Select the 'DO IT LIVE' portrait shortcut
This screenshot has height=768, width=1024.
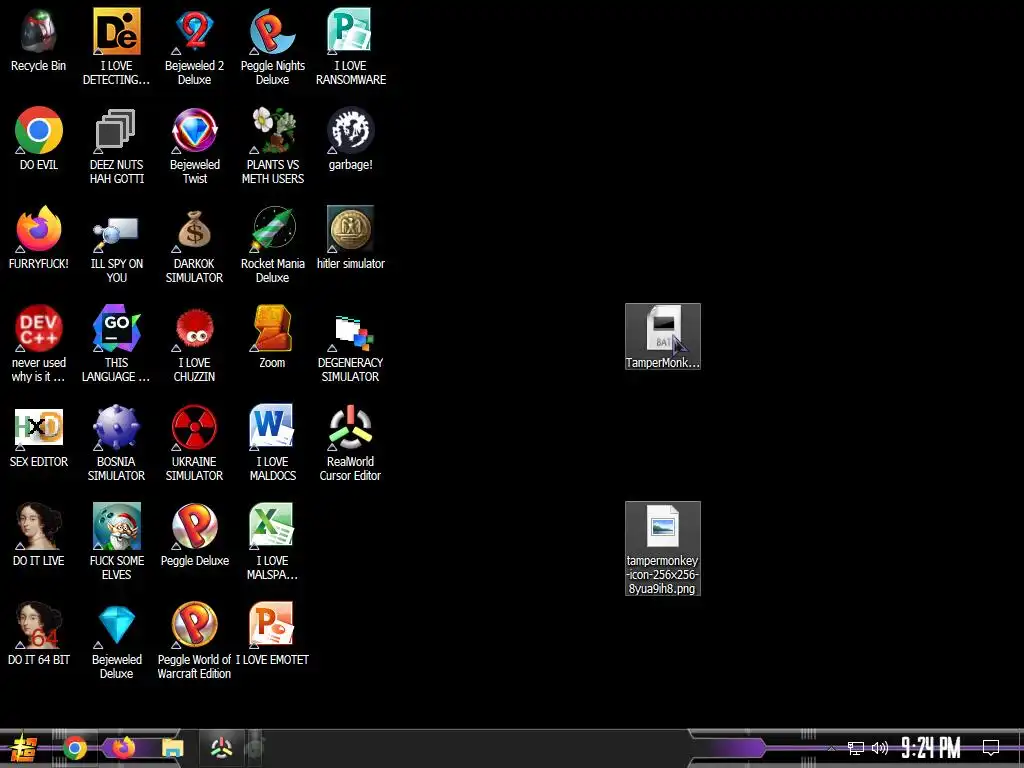click(x=39, y=535)
